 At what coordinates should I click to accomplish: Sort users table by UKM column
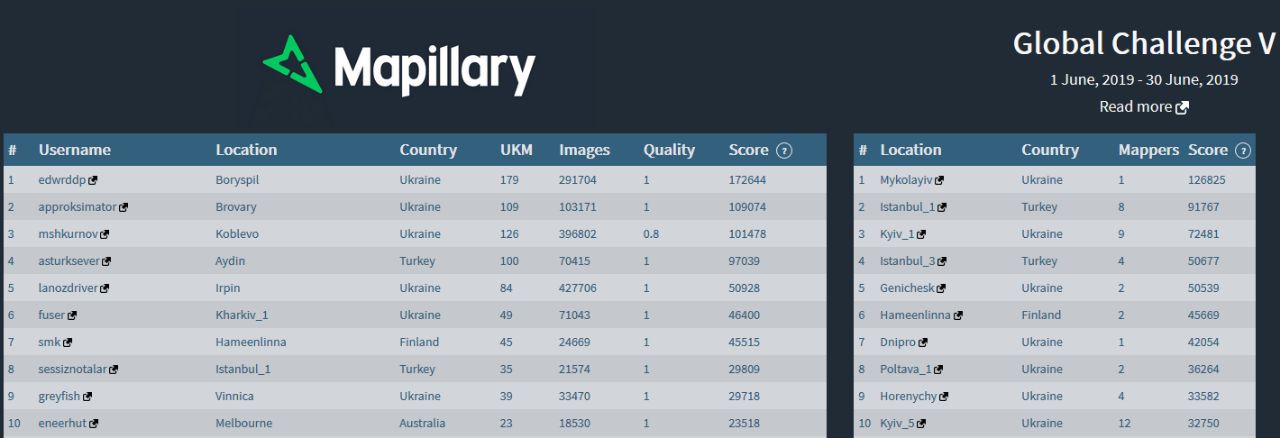(516, 150)
